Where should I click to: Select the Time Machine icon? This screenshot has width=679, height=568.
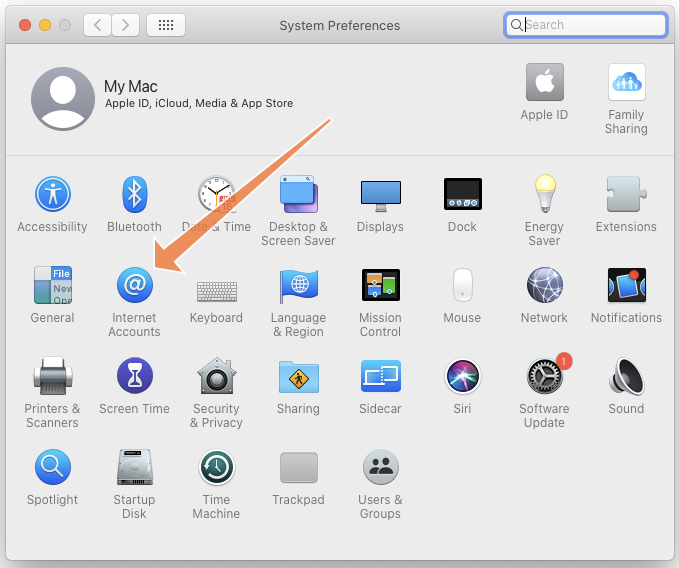click(x=216, y=468)
